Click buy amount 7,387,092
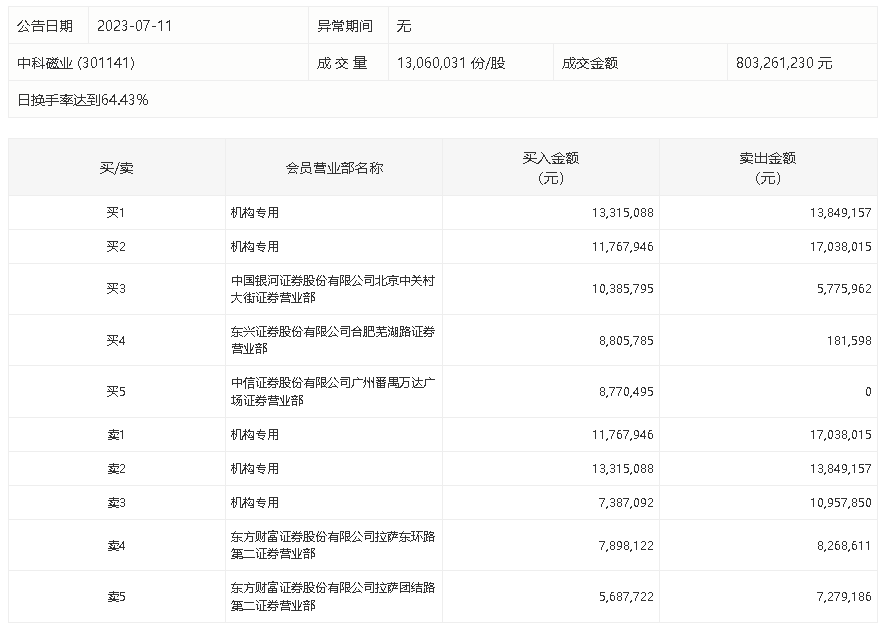Screen dimensions: 884x627 pyautogui.click(x=626, y=502)
